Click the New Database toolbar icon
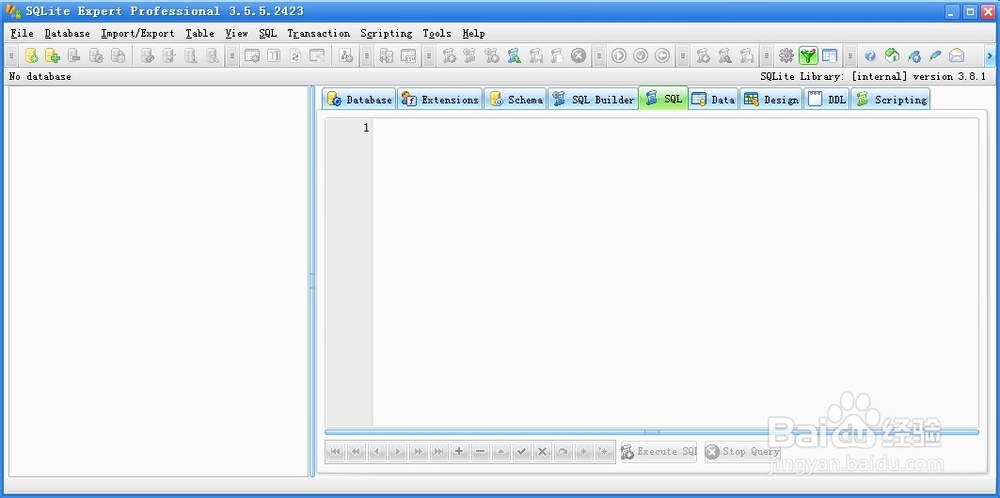1000x498 pixels. point(31,56)
